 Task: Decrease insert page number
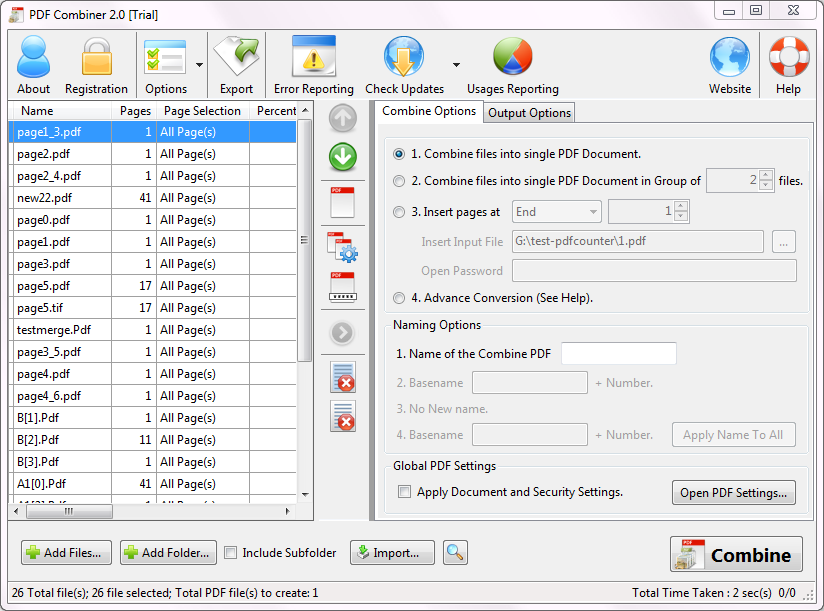pyautogui.click(x=681, y=216)
